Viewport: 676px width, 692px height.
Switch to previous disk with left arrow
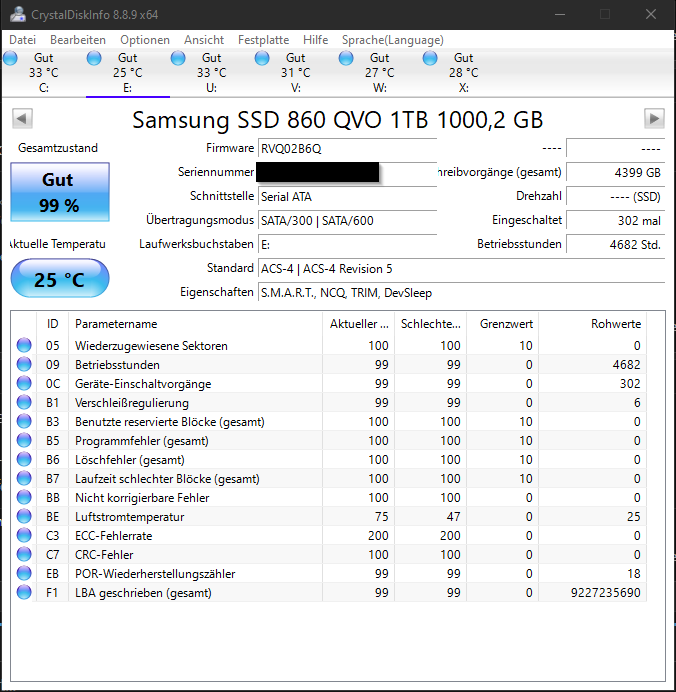(x=22, y=118)
